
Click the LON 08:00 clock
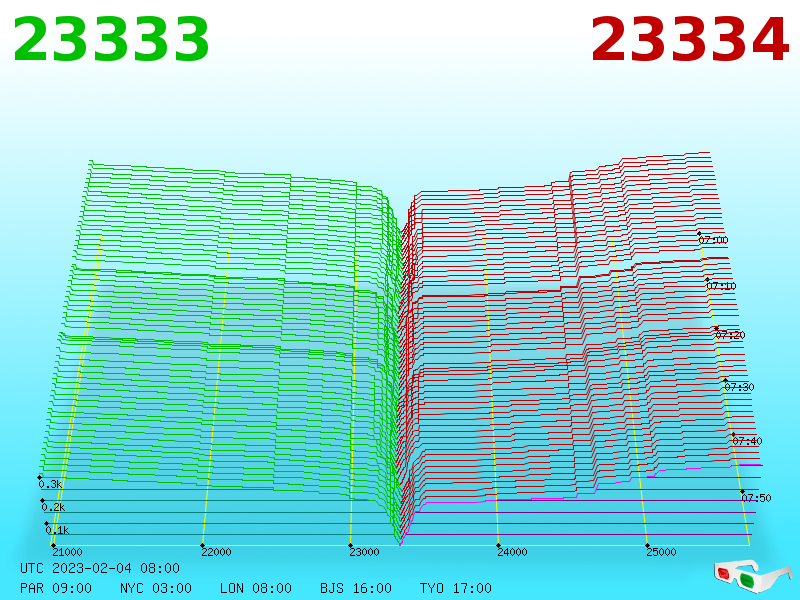[256, 588]
